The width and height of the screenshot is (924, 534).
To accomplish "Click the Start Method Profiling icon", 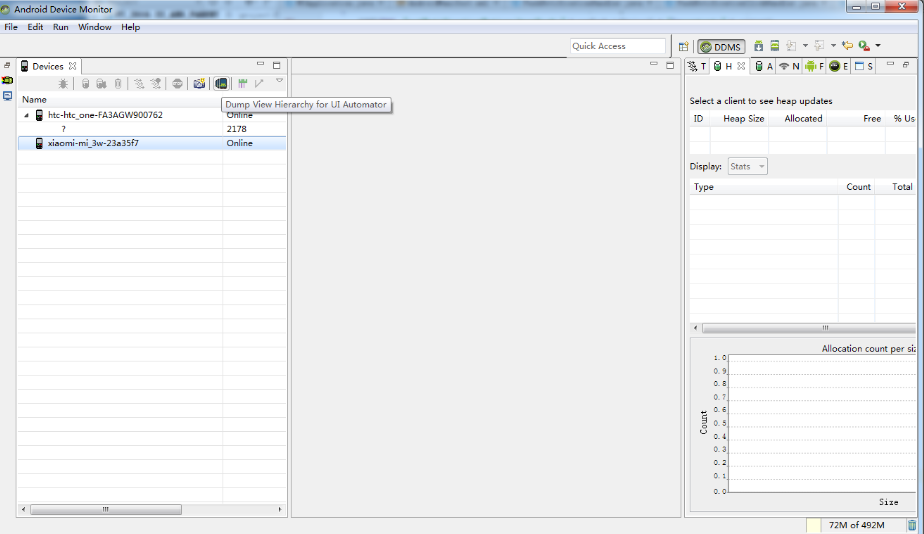I will [156, 84].
